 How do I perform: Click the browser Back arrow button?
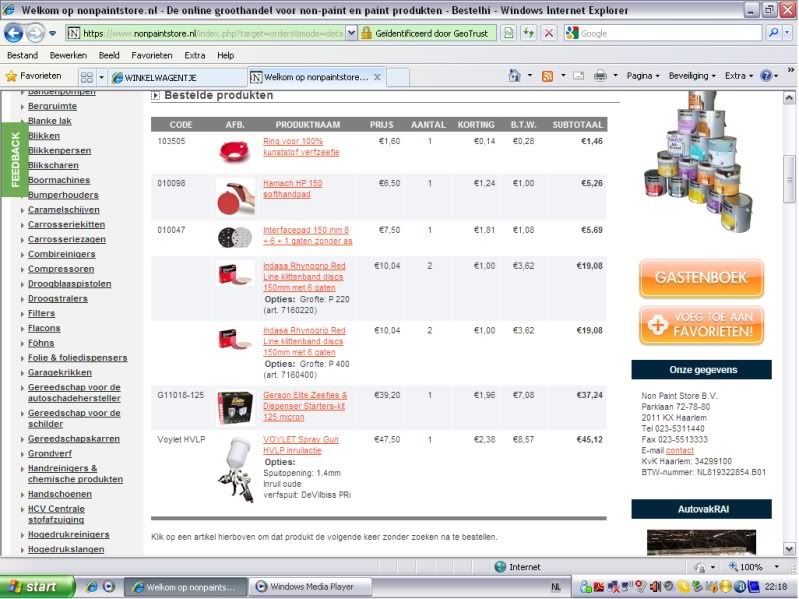(13, 34)
